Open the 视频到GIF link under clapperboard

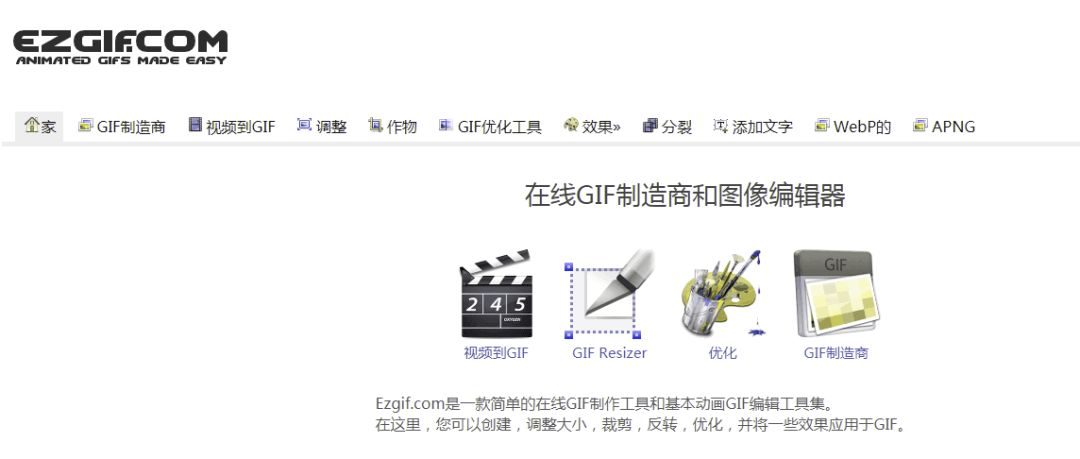(496, 353)
